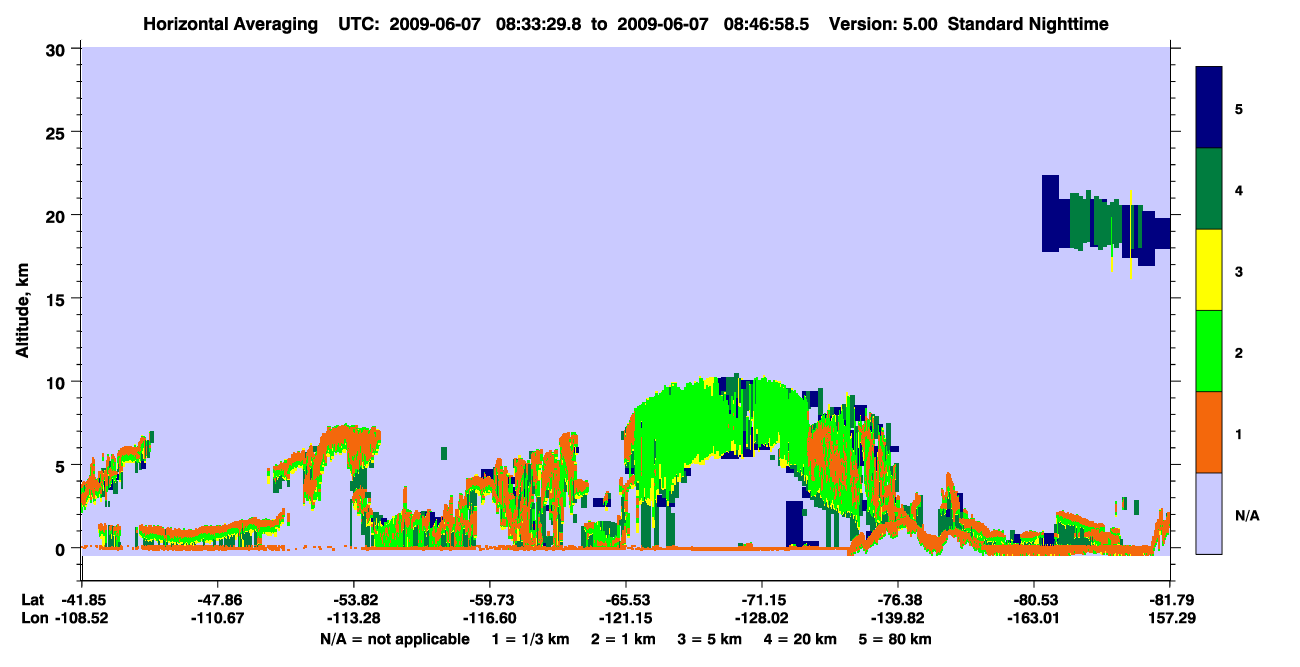Click longitude value -116.60

tap(490, 619)
